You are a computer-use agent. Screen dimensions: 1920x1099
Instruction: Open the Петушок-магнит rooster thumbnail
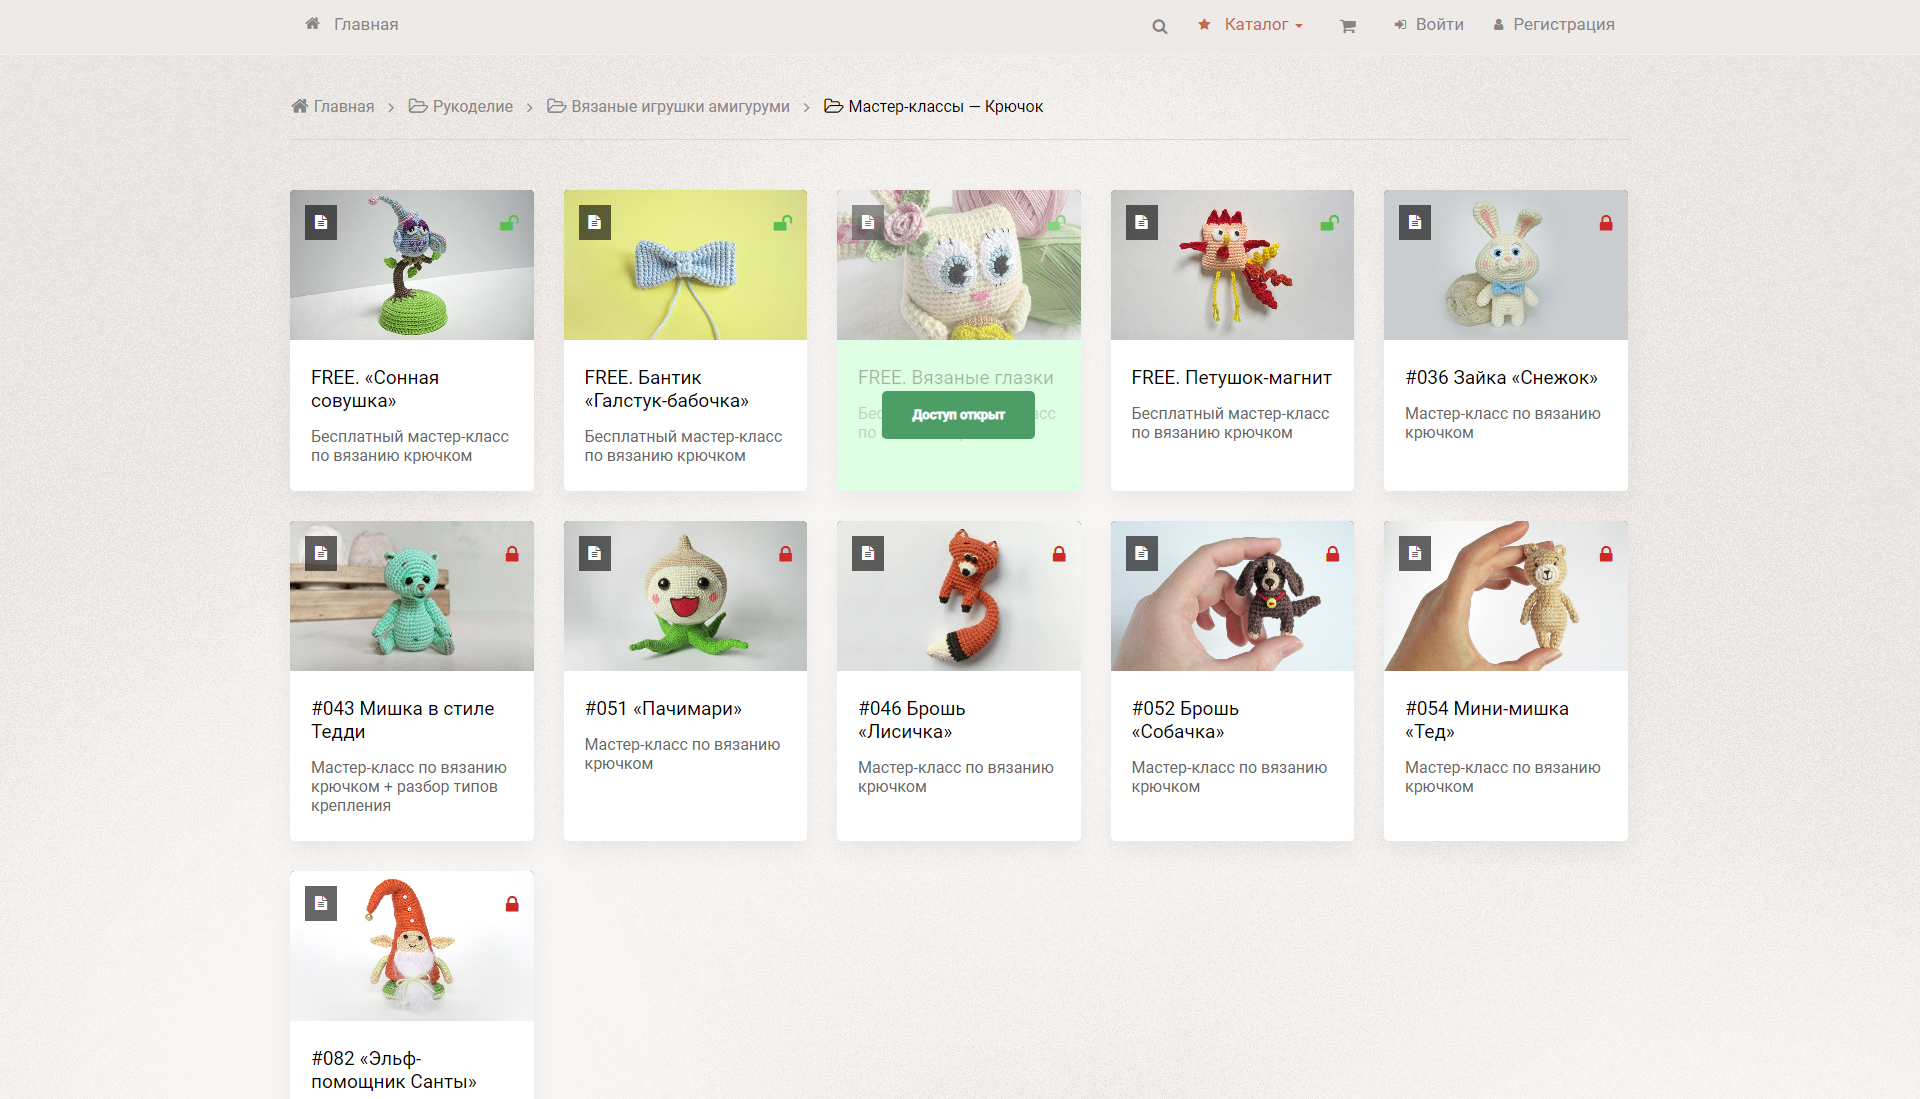point(1232,265)
